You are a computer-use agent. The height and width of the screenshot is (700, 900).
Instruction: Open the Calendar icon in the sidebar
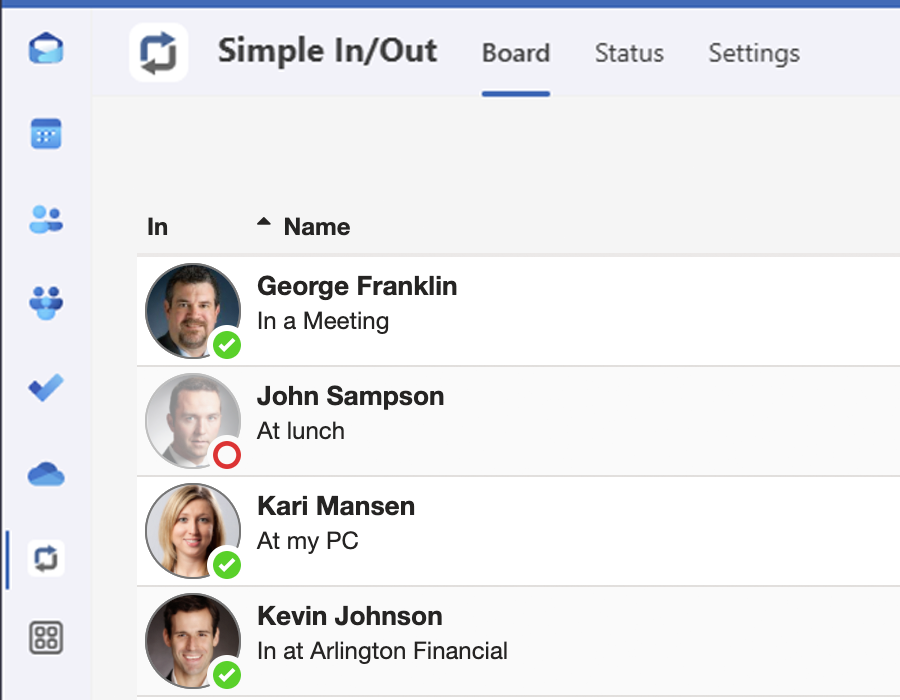(47, 132)
